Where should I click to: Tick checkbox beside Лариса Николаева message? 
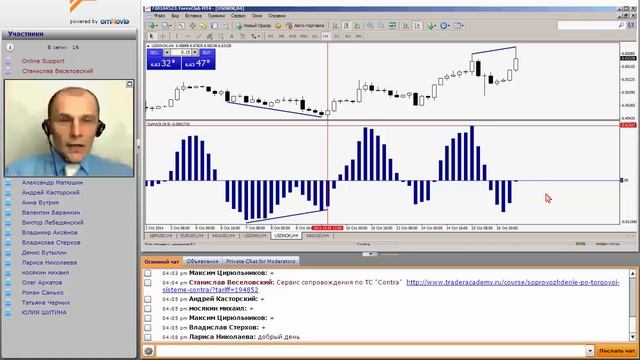click(148, 337)
